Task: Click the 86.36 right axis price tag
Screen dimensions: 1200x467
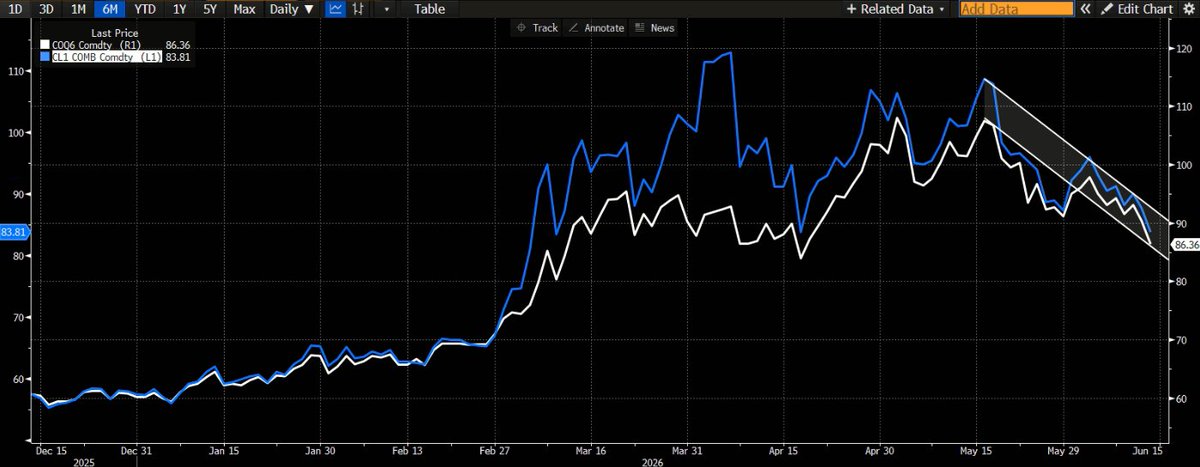Action: pyautogui.click(x=1186, y=244)
